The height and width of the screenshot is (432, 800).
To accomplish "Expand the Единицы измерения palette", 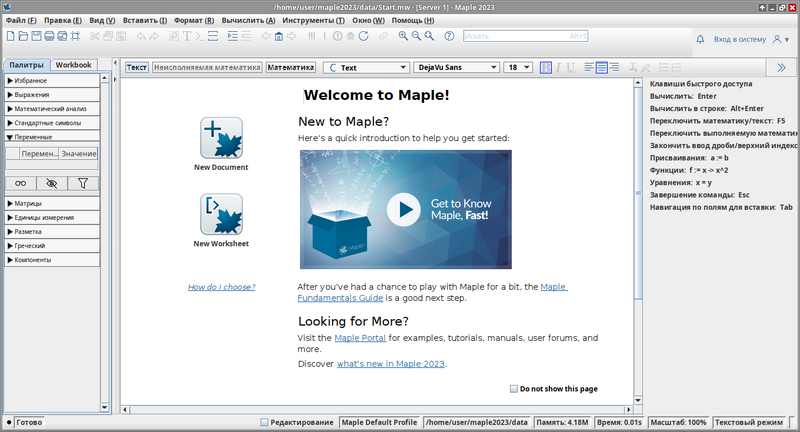I will click(52, 217).
